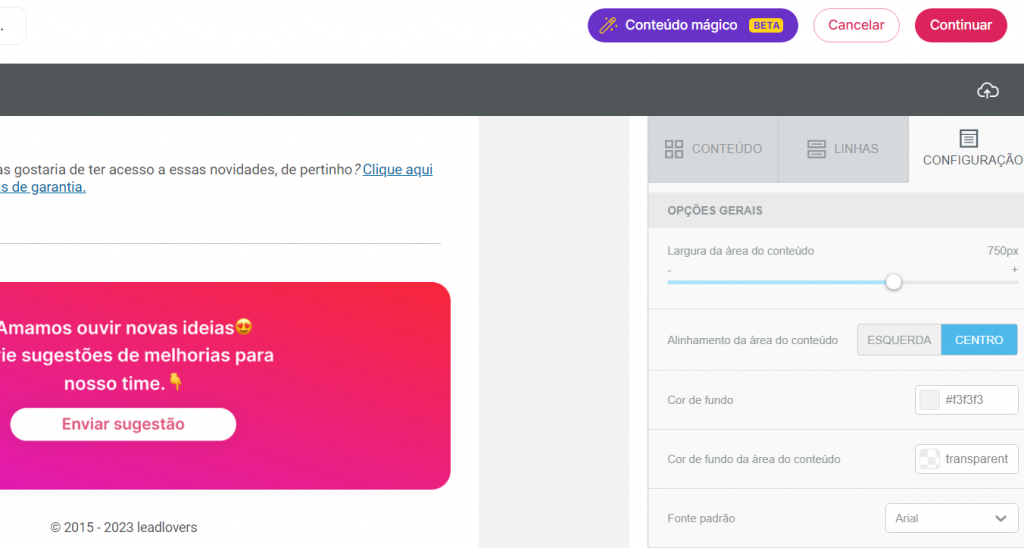
Task: Set content alignment to ESQUERDA
Action: 898,340
